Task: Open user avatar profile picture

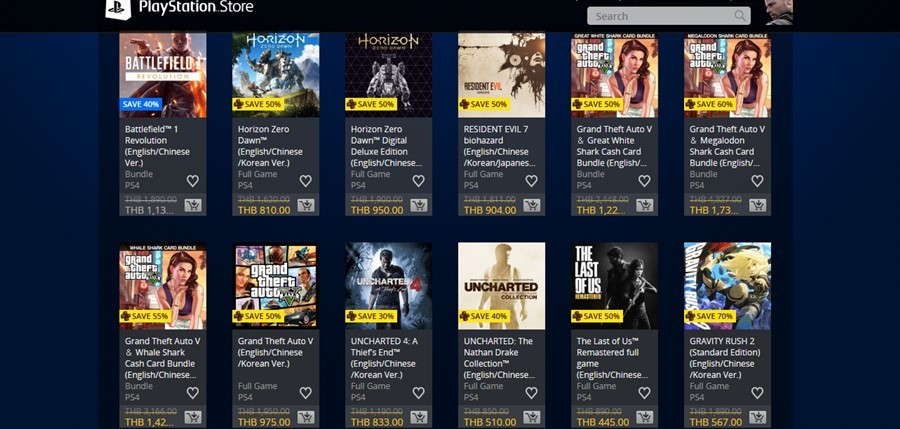Action: pos(779,12)
